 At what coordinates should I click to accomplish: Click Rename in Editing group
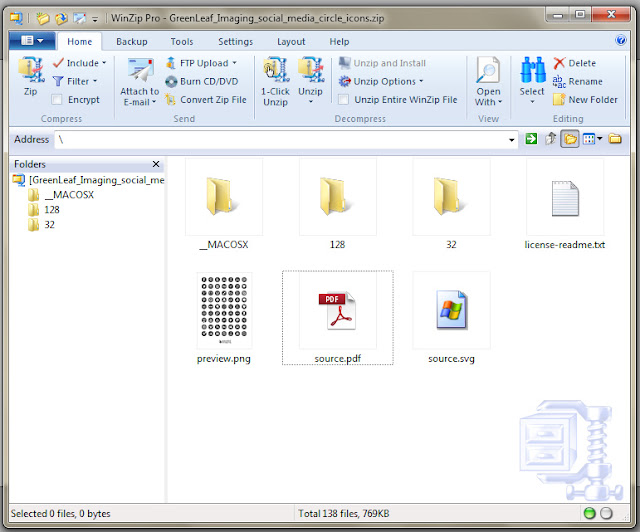[578, 81]
